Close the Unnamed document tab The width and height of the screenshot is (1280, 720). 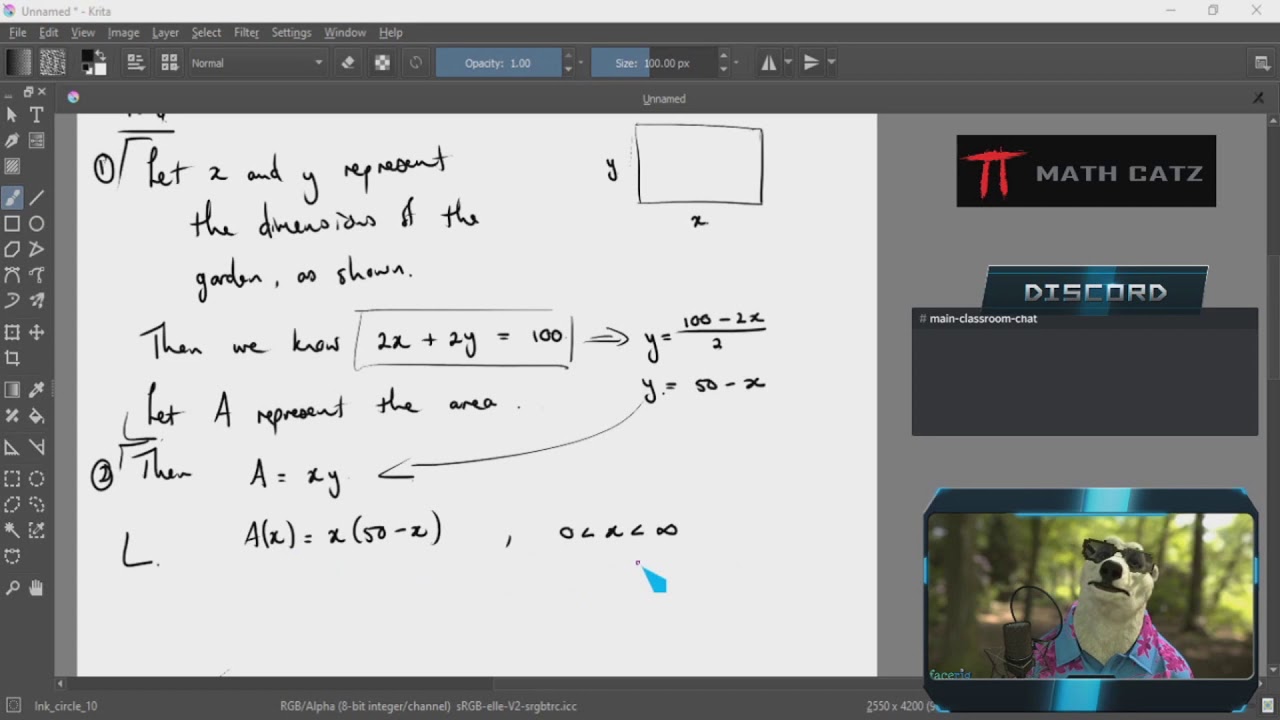coord(1258,98)
